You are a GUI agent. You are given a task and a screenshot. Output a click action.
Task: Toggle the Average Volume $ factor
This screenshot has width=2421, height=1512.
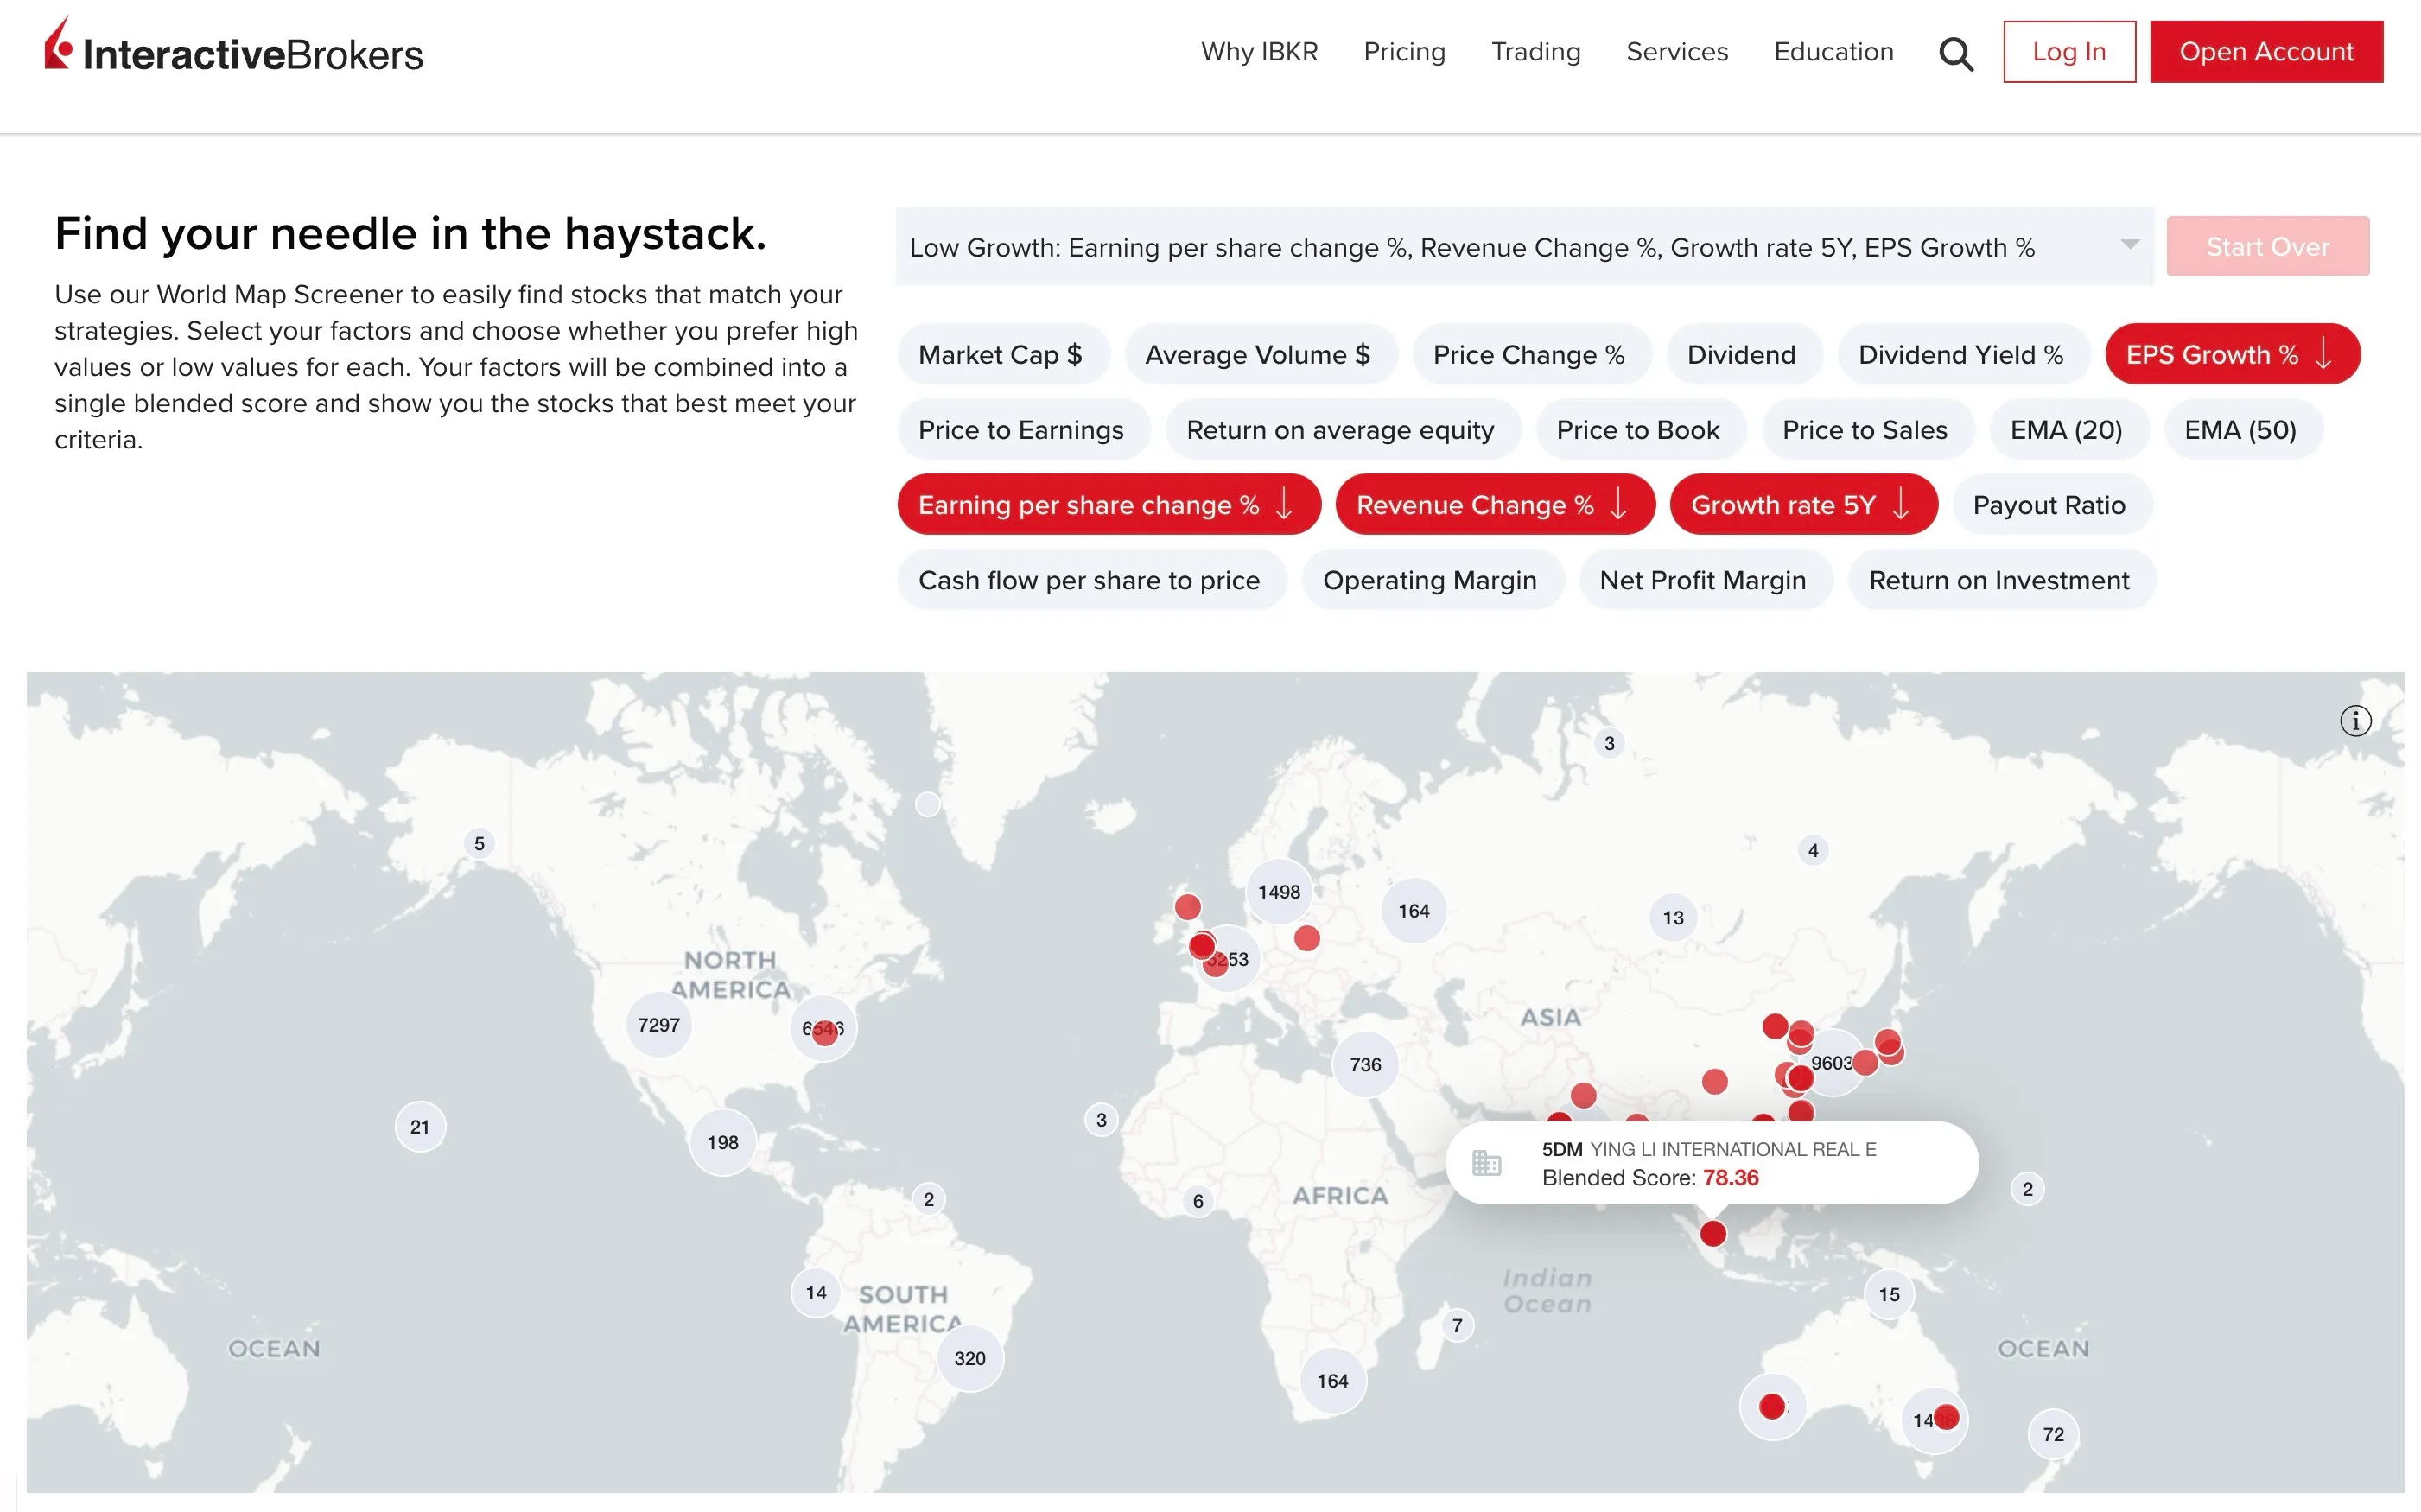point(1260,354)
